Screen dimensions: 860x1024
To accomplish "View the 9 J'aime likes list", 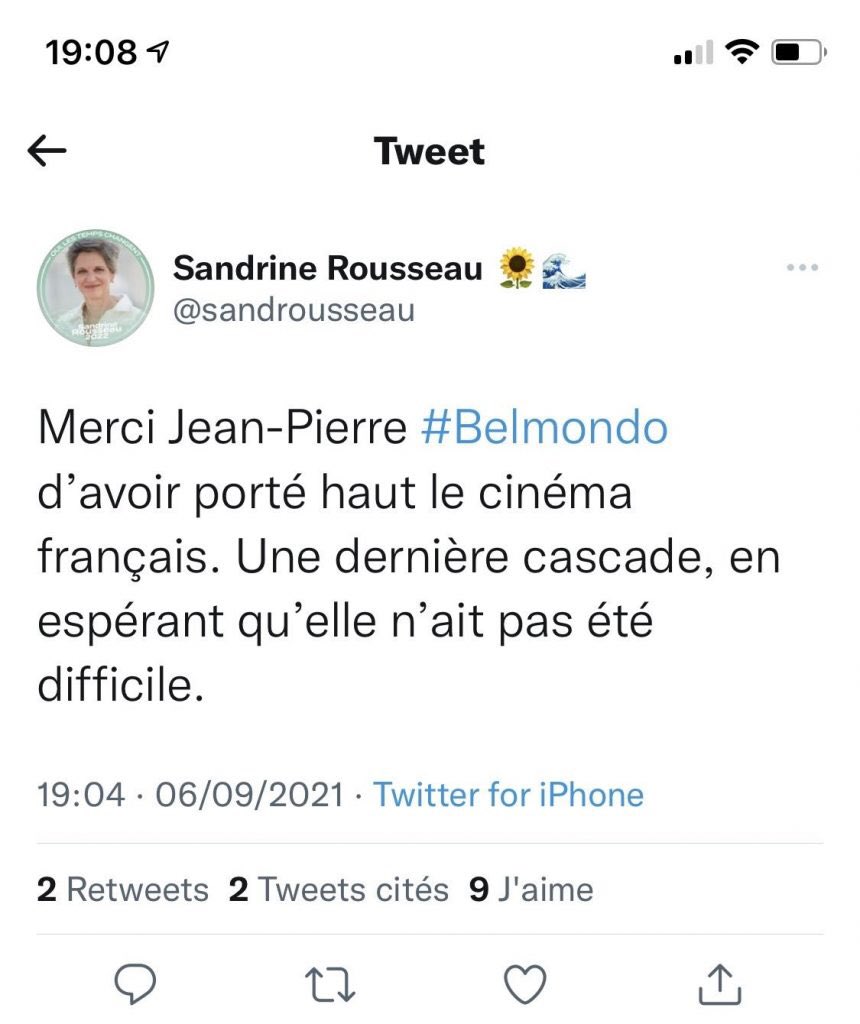I will pos(531,890).
